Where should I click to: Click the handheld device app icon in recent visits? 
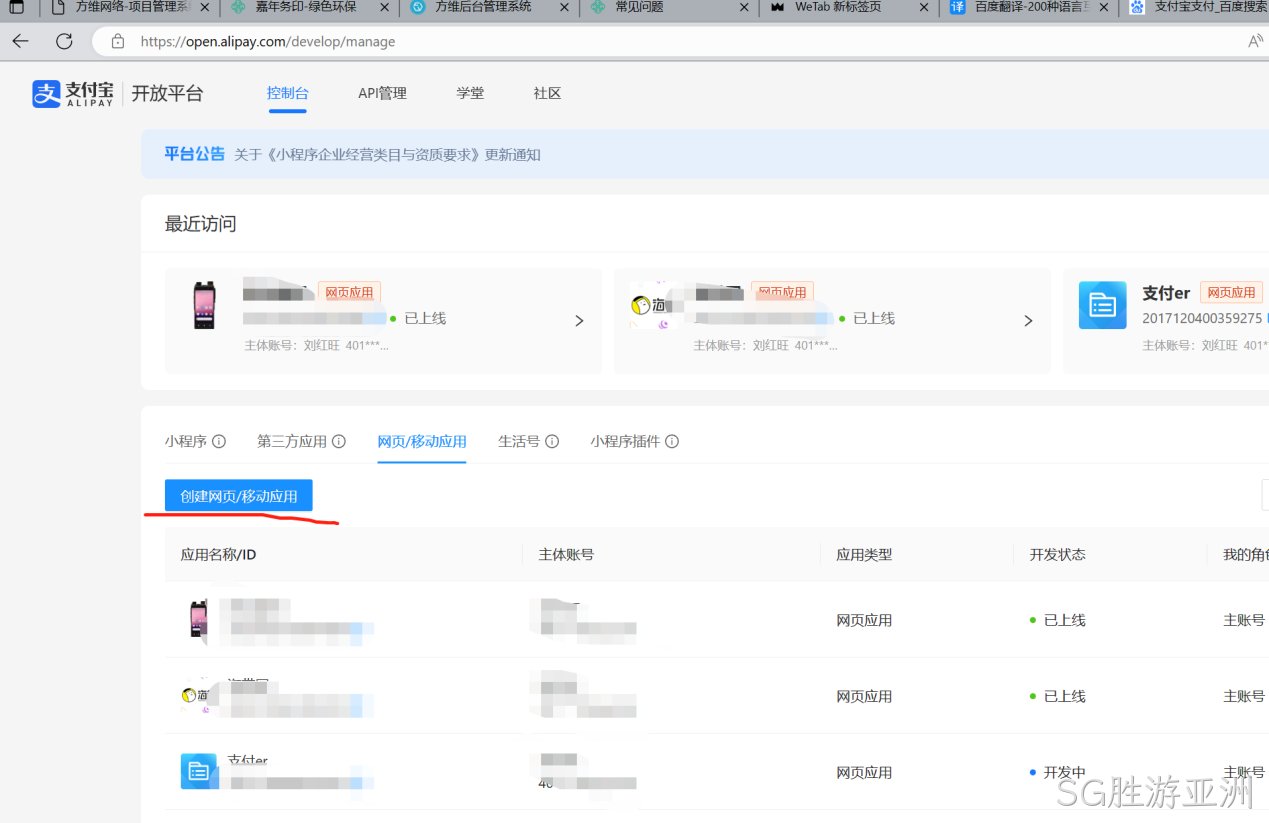(204, 305)
